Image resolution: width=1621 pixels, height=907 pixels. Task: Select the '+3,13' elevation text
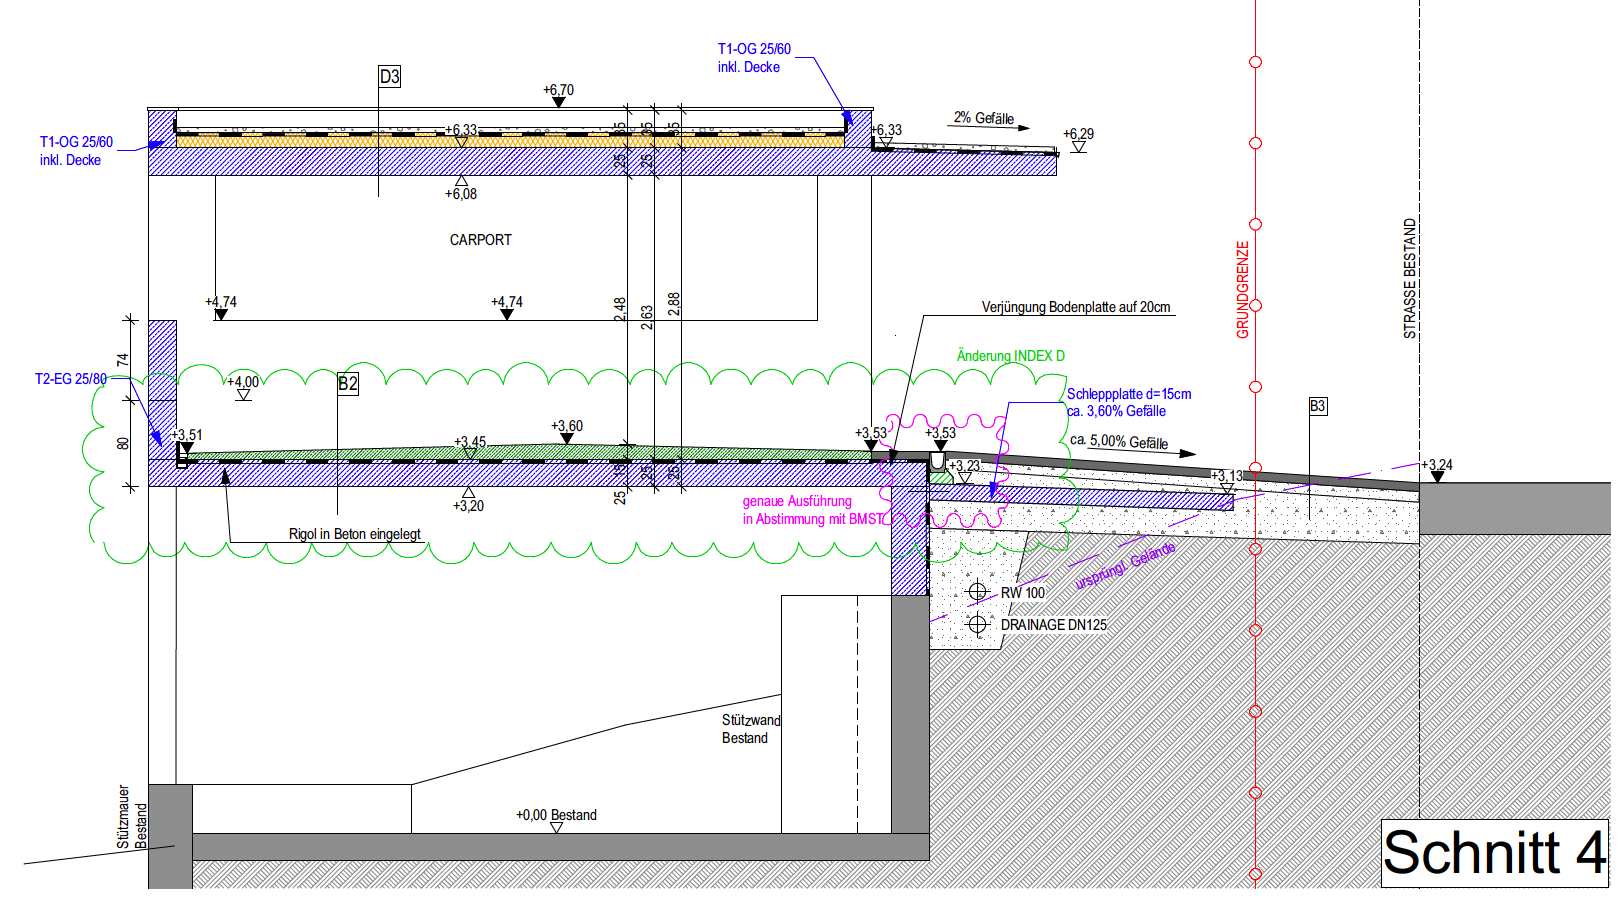click(x=1227, y=476)
